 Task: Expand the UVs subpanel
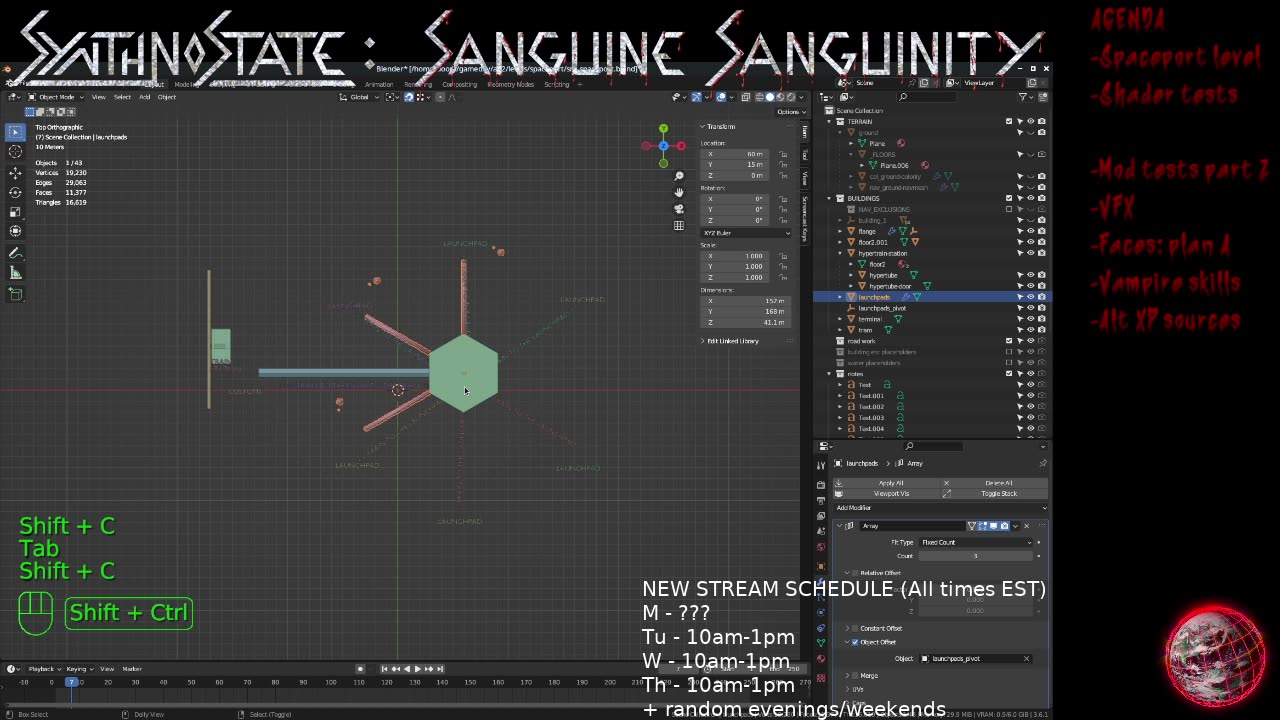point(848,689)
